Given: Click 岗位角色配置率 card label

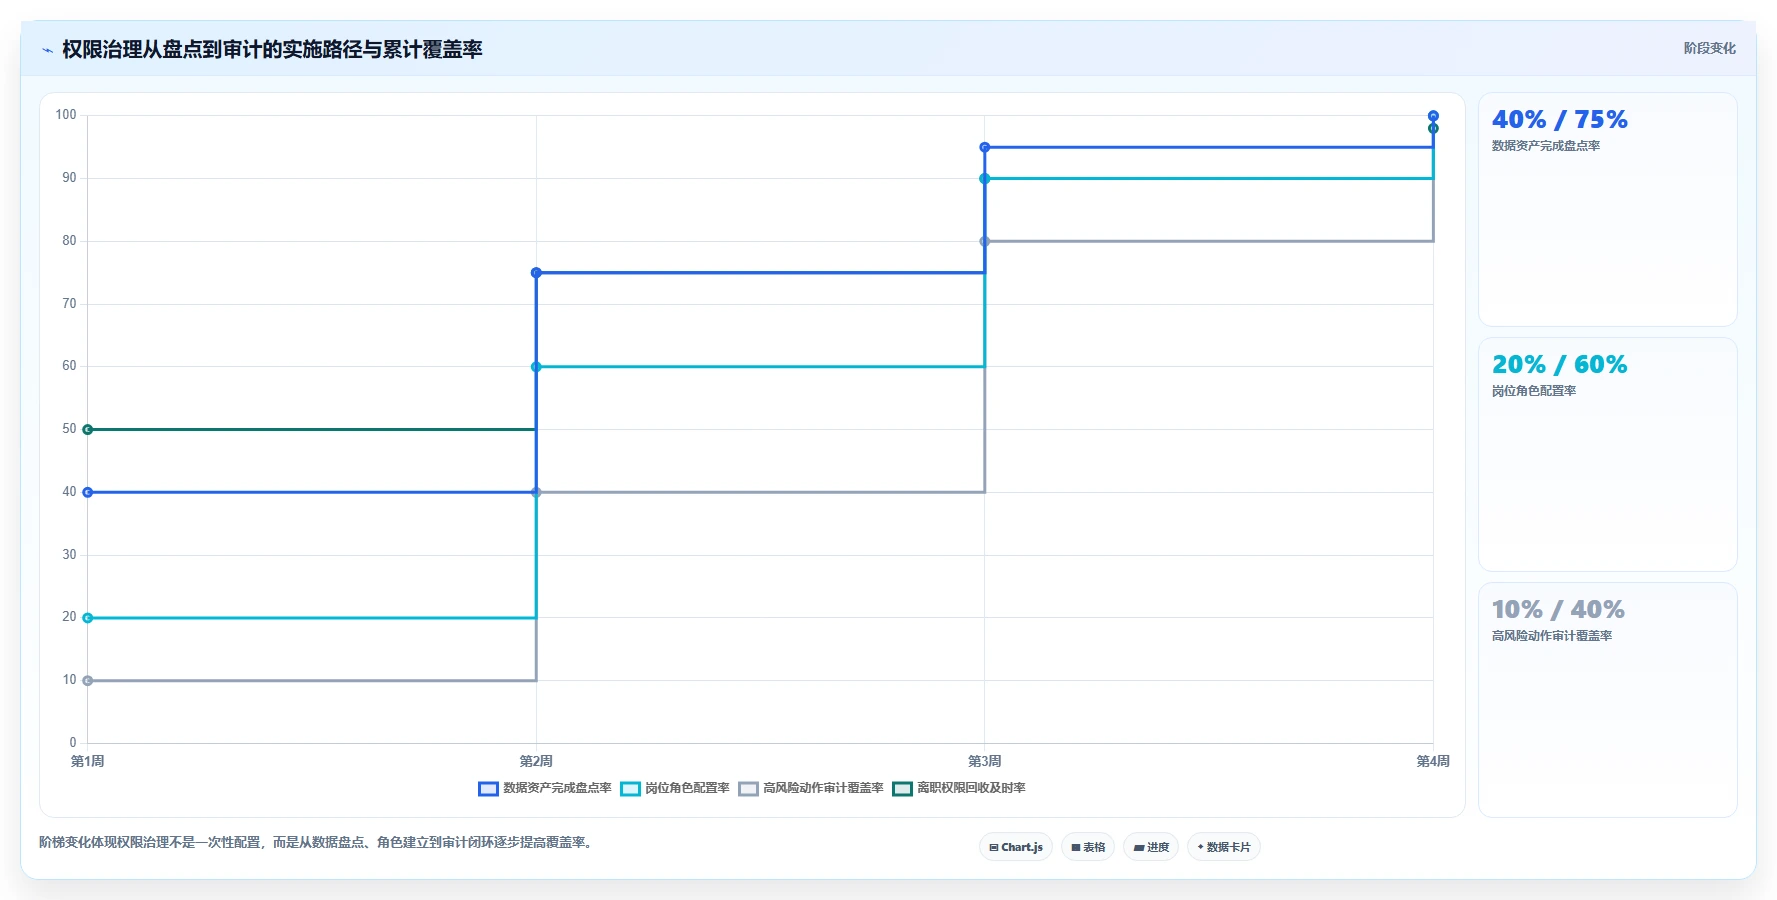Looking at the screenshot, I should point(1533,391).
